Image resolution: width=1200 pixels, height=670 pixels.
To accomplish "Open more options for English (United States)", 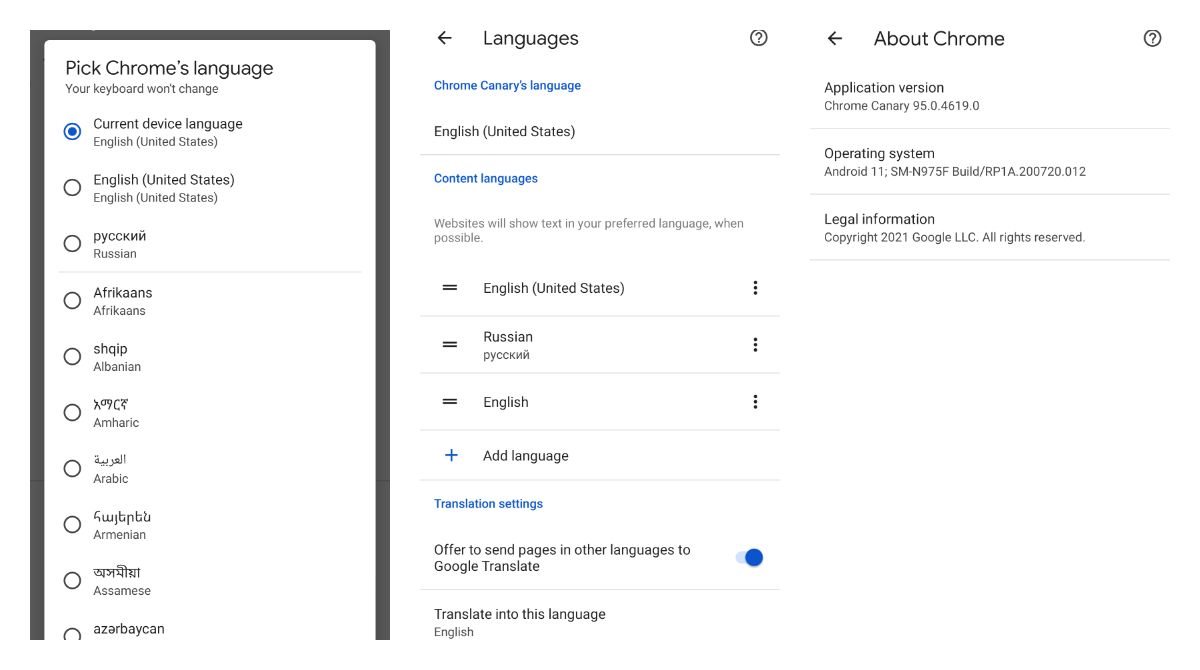I will click(x=755, y=288).
